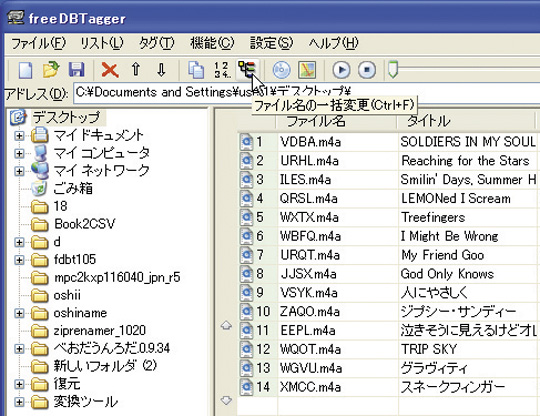Click the ごみ箱 recycle bin icon

tap(39, 188)
